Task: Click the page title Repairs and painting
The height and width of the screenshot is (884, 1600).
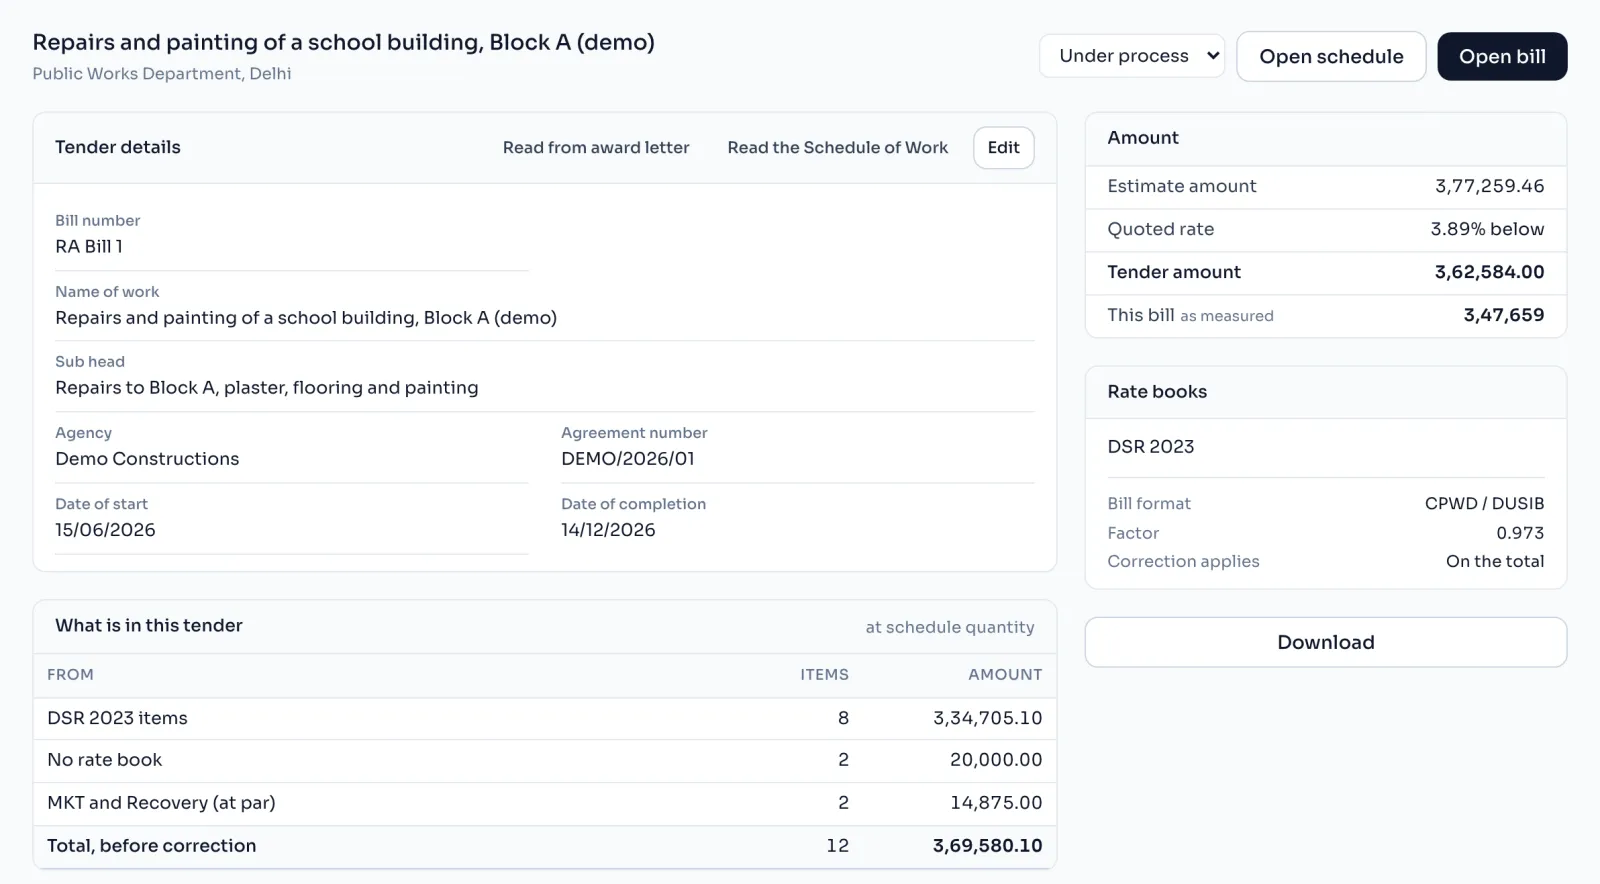Action: (x=343, y=42)
